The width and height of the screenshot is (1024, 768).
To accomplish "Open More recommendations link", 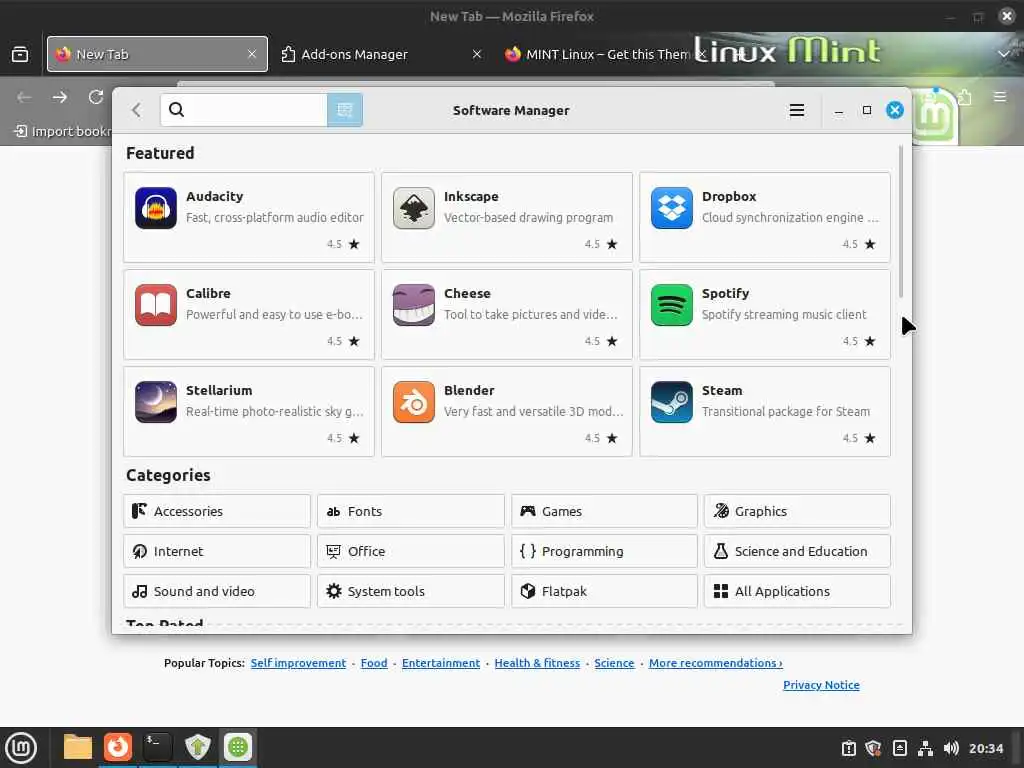I will tap(716, 663).
